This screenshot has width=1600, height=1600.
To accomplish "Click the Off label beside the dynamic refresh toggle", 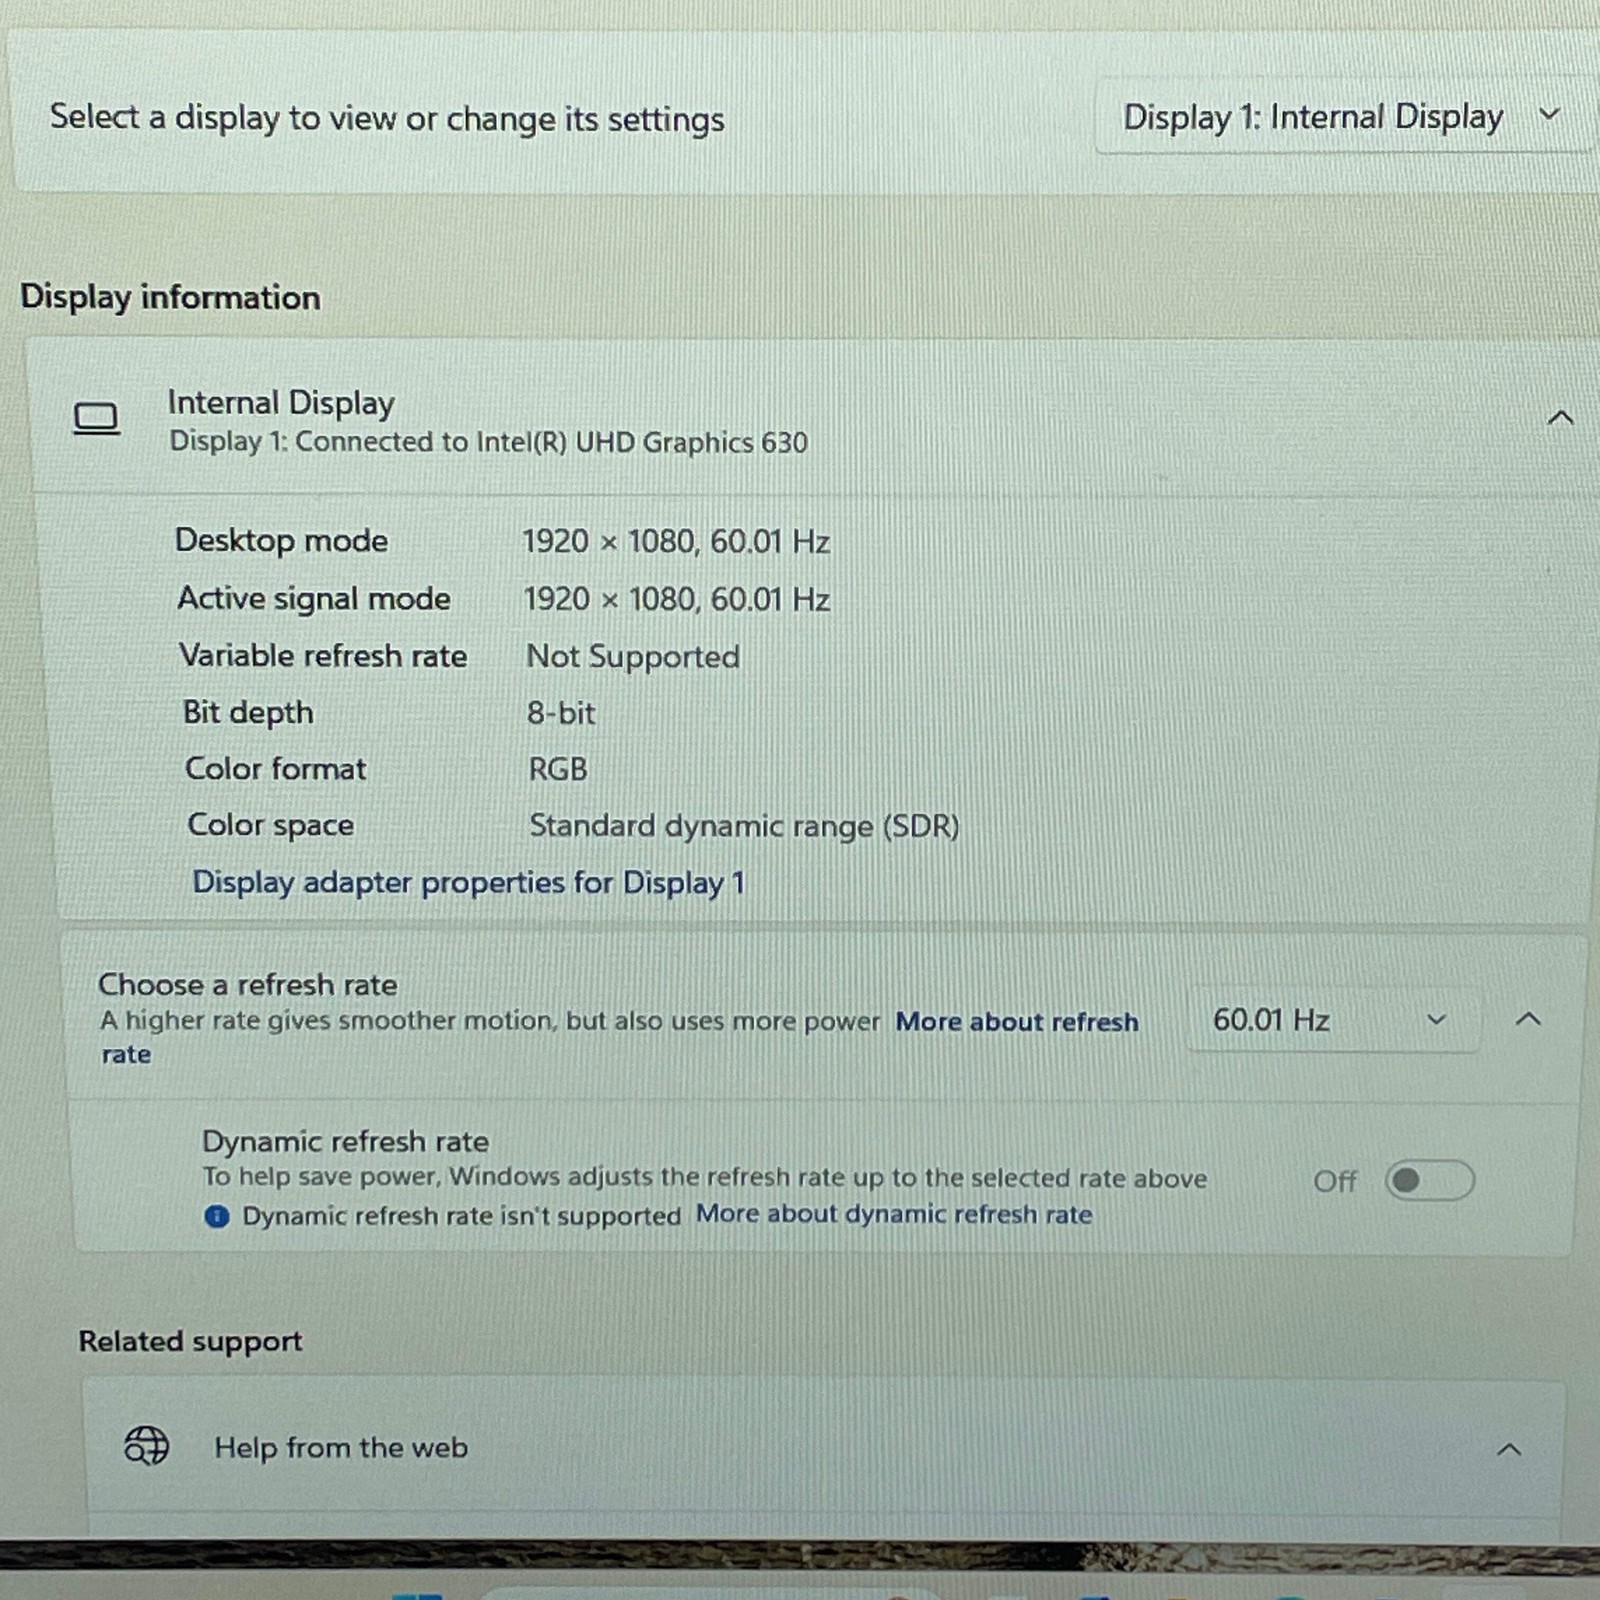I will [x=1335, y=1181].
